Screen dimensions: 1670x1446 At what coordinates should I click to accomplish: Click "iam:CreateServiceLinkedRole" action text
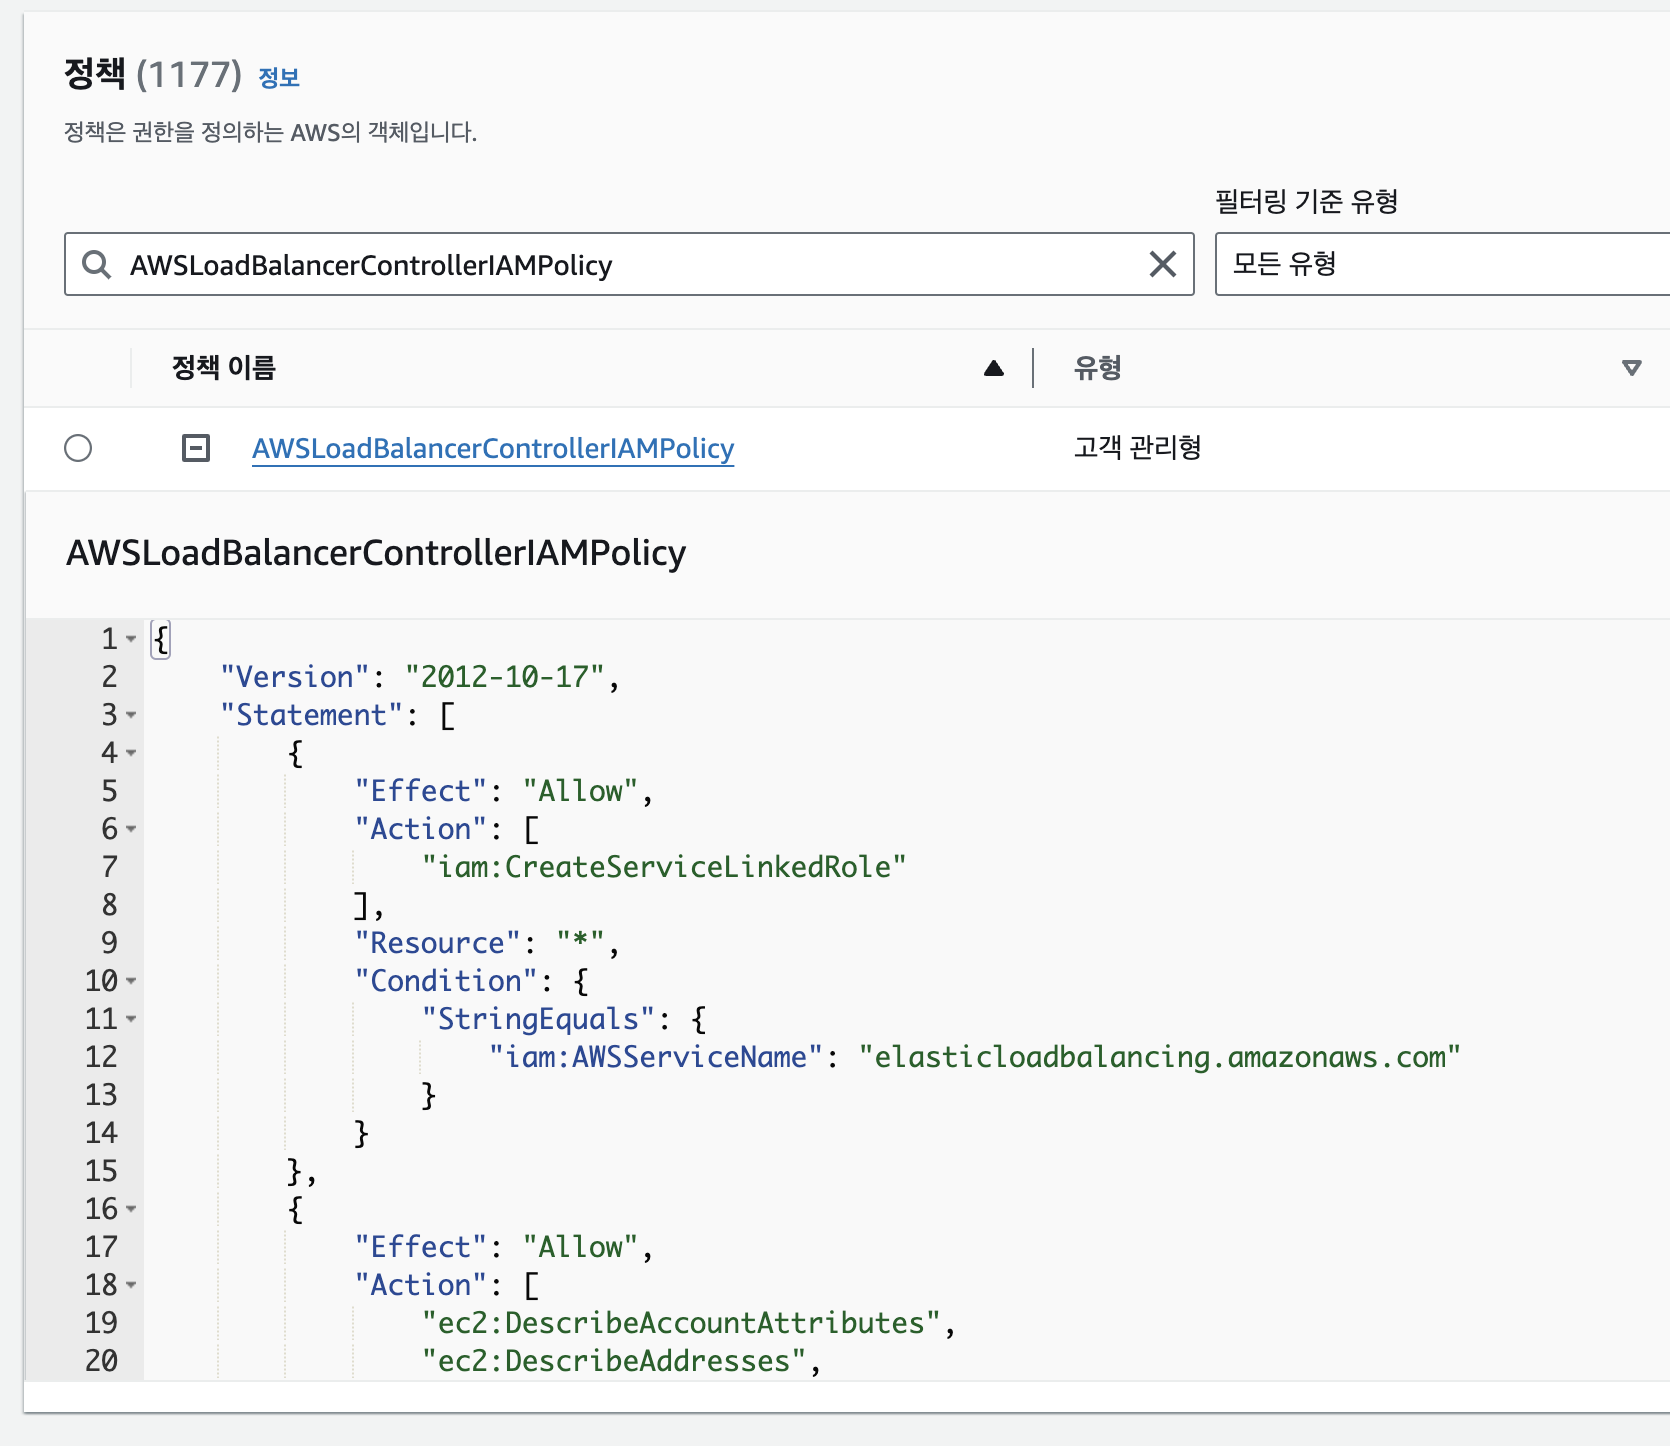(664, 867)
